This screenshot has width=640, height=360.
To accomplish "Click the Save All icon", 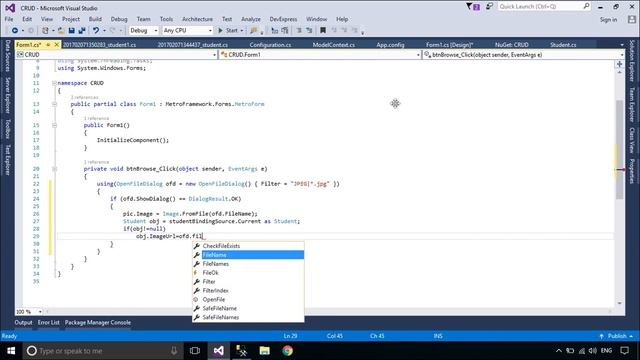I will pyautogui.click(x=82, y=31).
